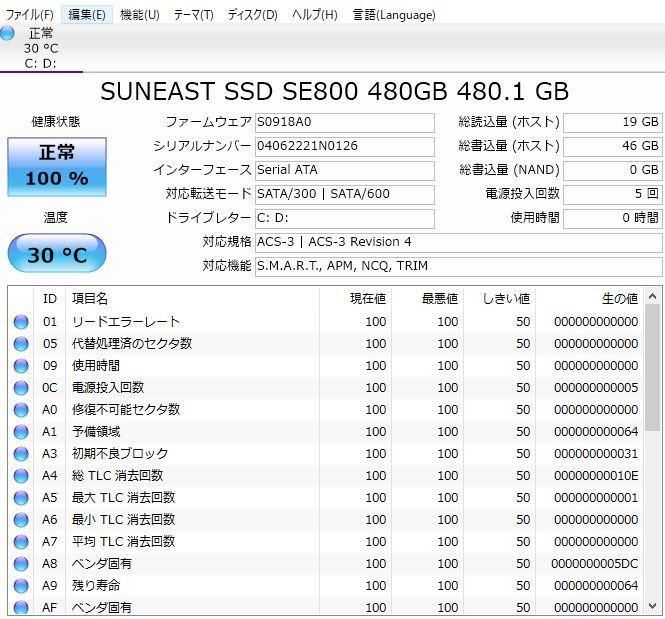This screenshot has height=619, width=665.
Task: Click the status orb for 予備領域 row
Action: pyautogui.click(x=21, y=432)
